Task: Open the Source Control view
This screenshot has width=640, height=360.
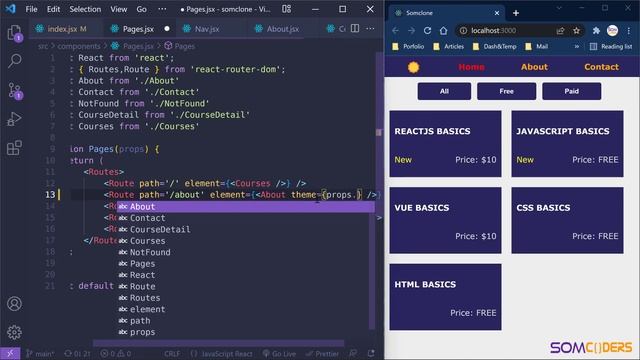Action: 15,90
